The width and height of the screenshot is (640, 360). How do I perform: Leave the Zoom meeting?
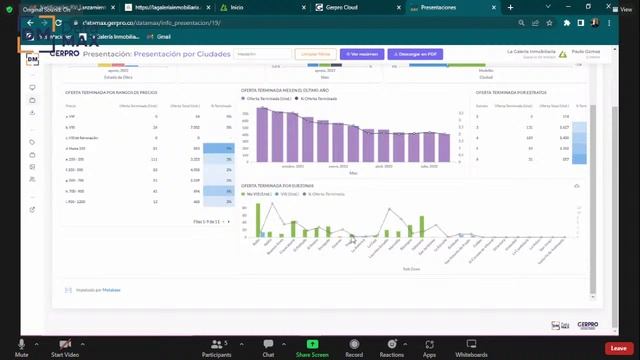point(619,348)
